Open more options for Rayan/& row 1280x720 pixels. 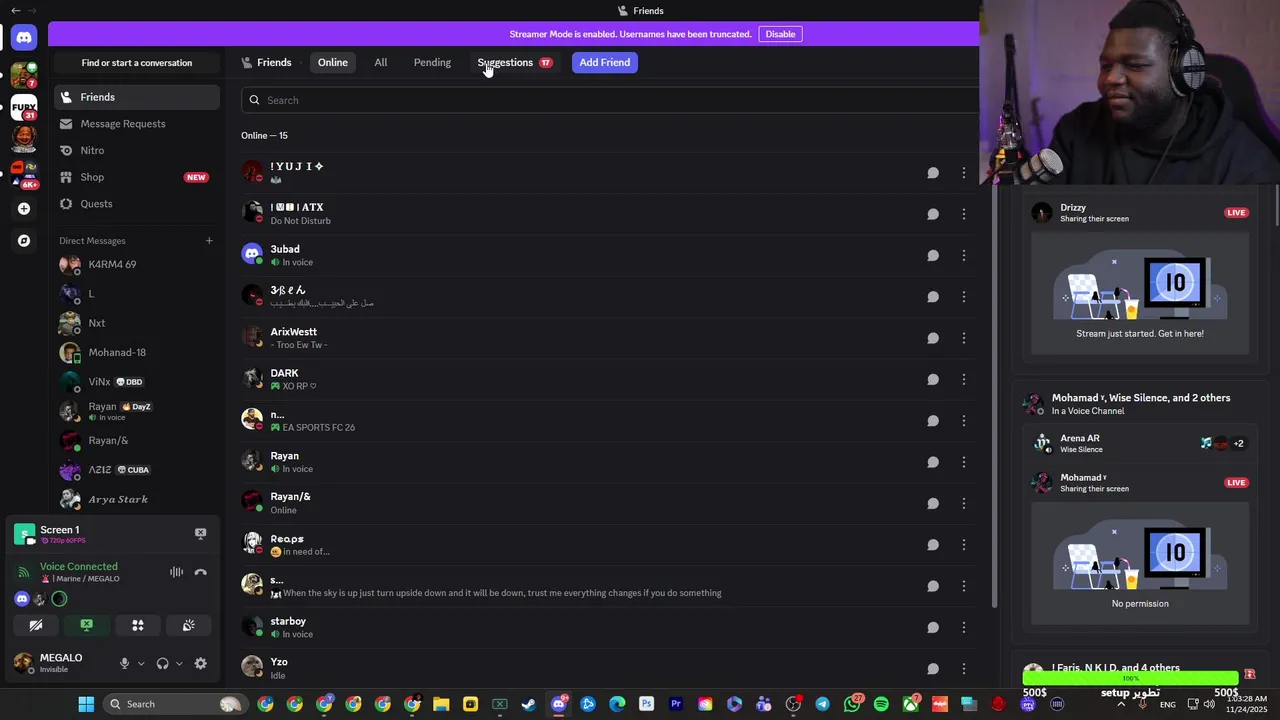tap(964, 503)
